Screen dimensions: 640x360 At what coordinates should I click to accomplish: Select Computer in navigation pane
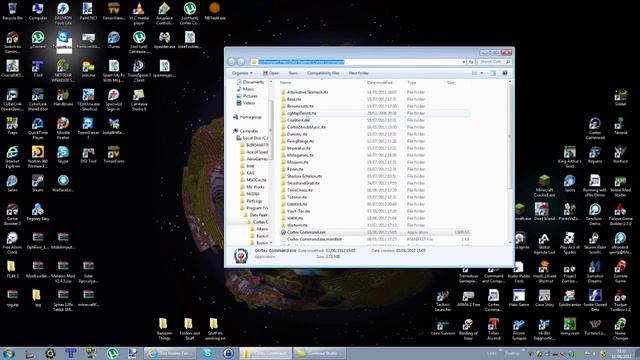pos(246,131)
